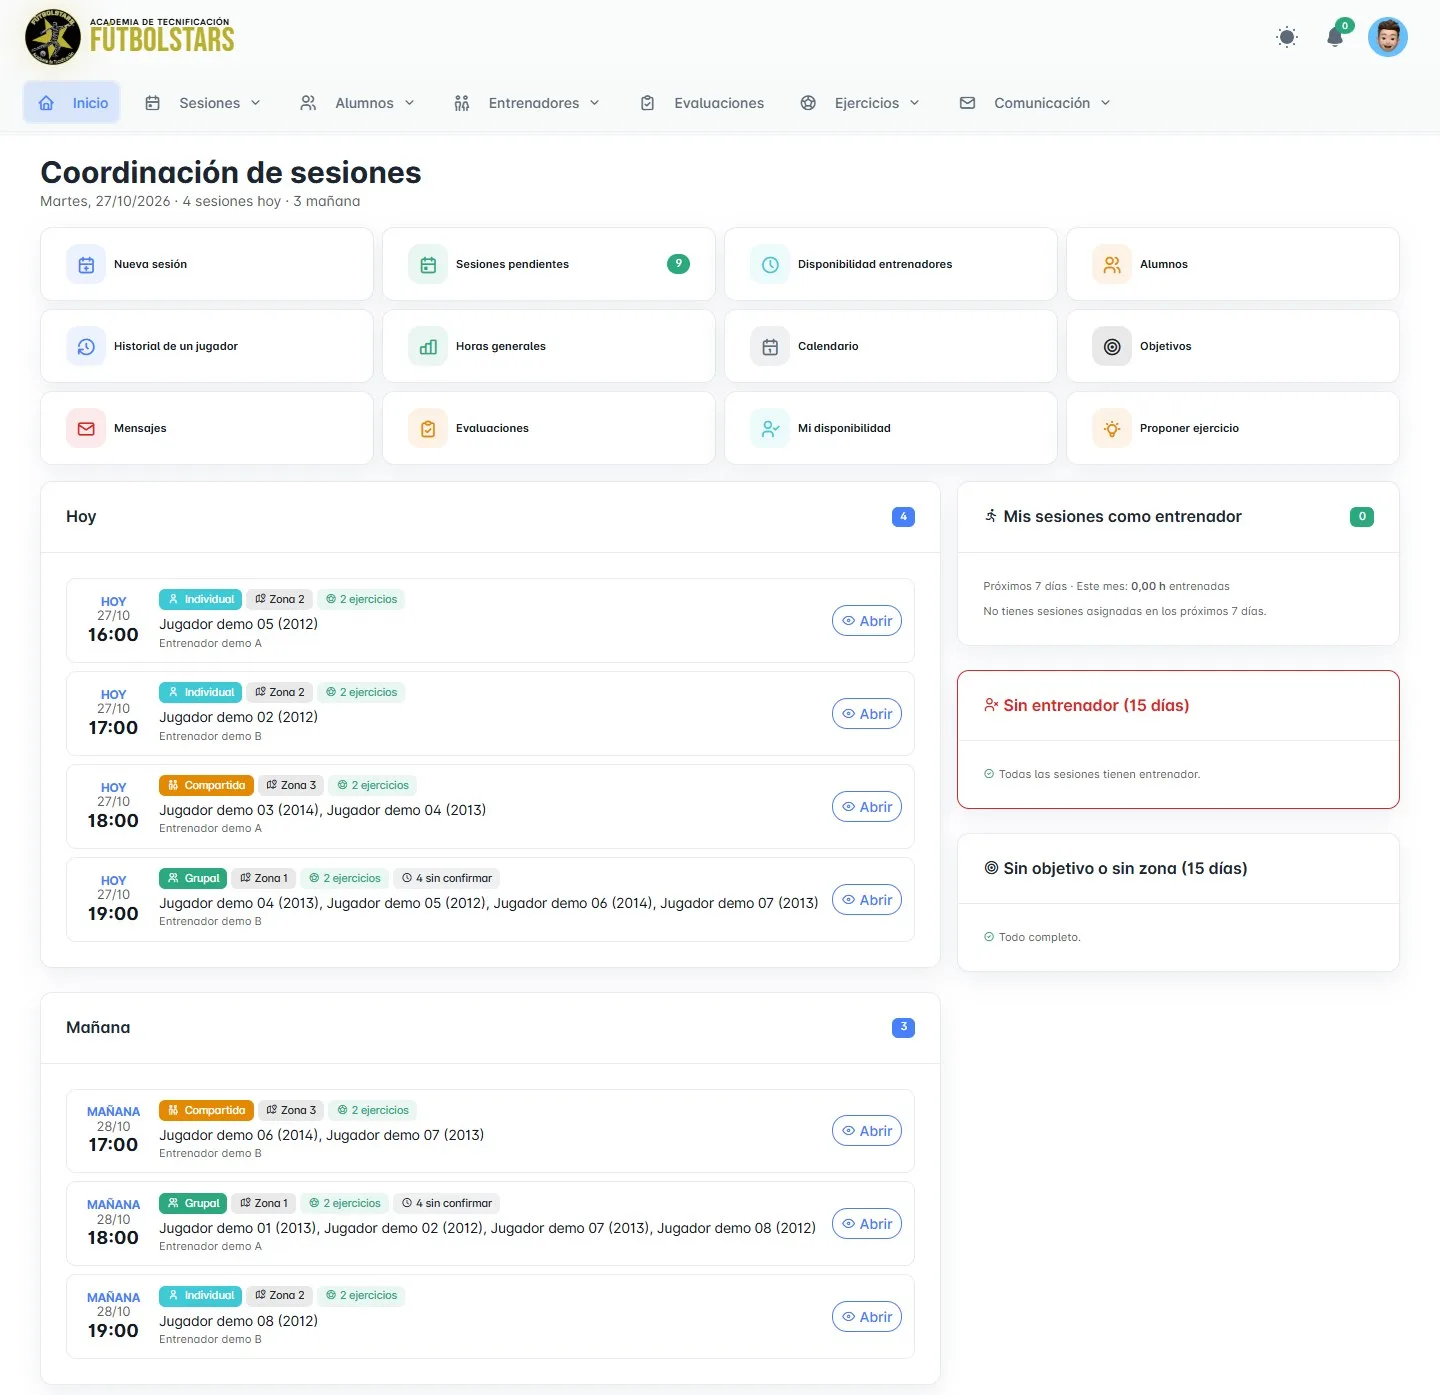
Task: Click the Alumnos card people icon
Action: (1112, 265)
